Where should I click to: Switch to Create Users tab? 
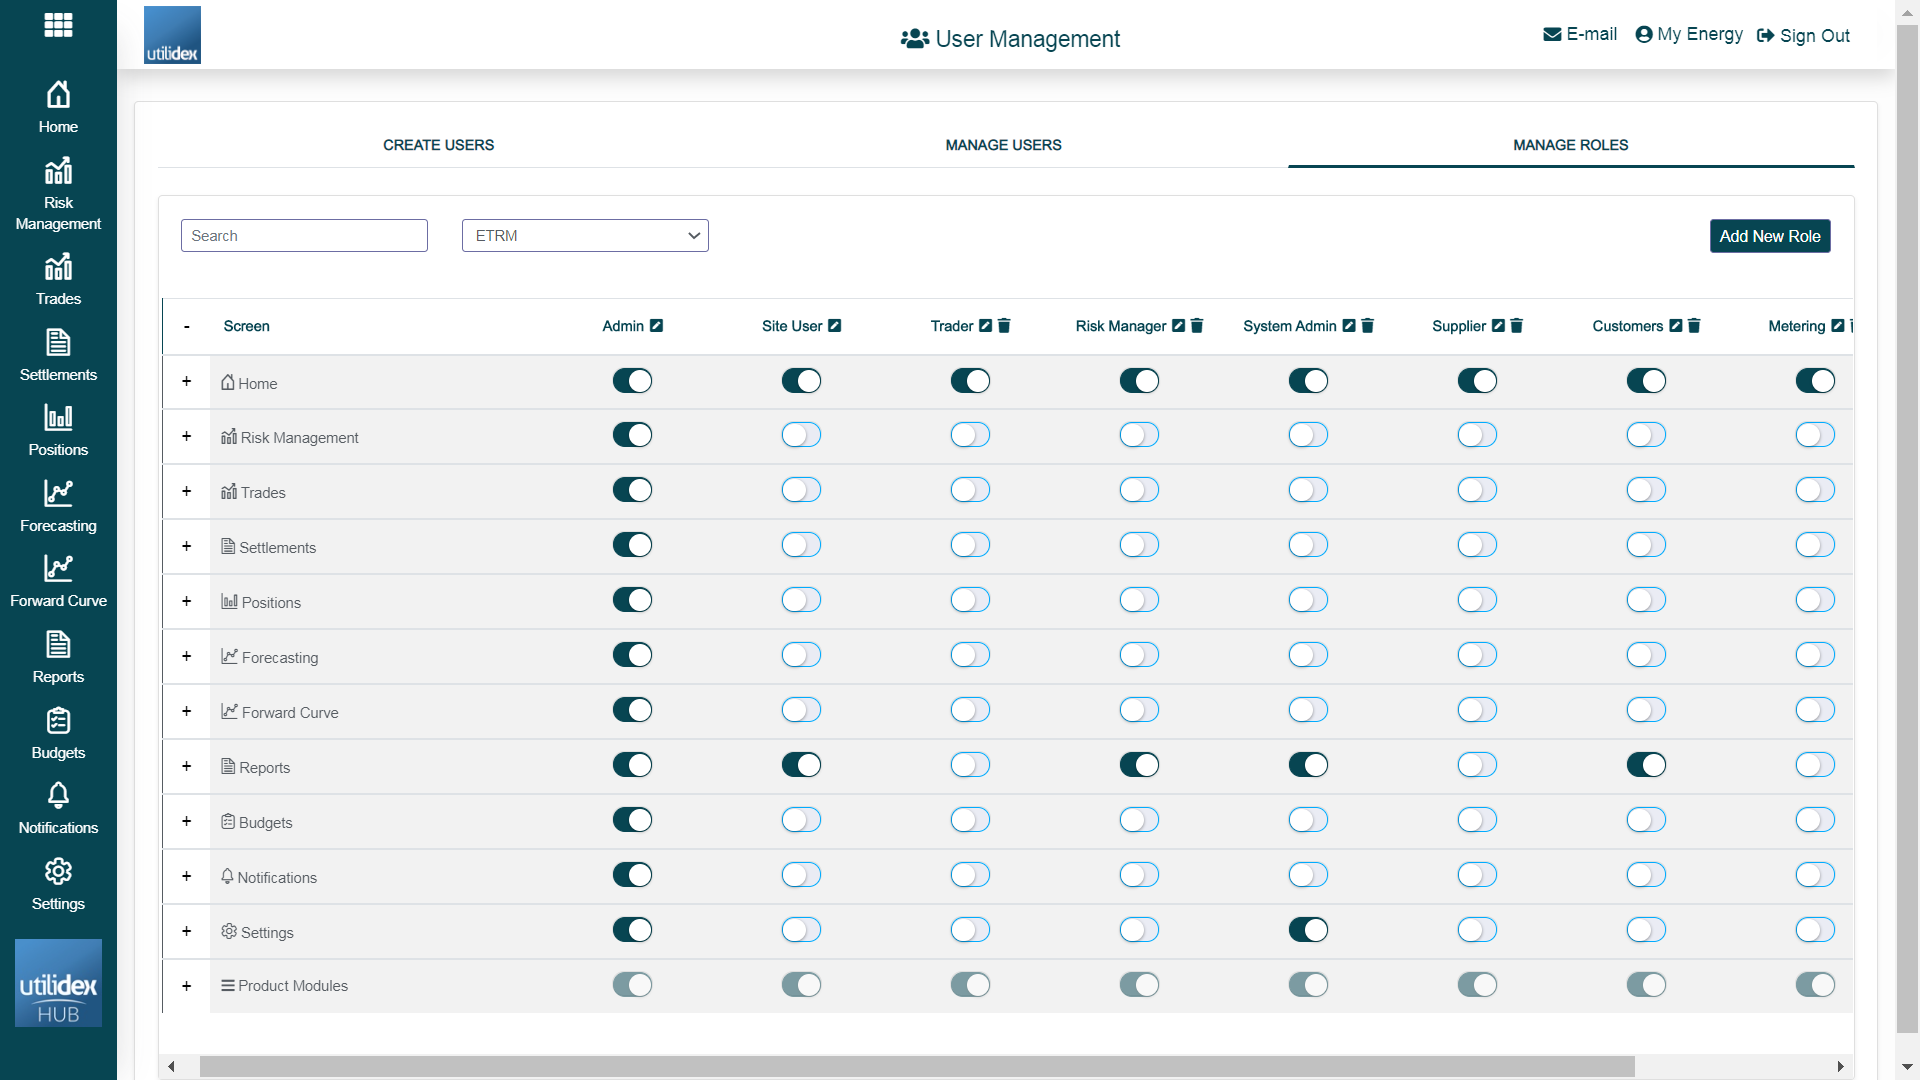(438, 145)
